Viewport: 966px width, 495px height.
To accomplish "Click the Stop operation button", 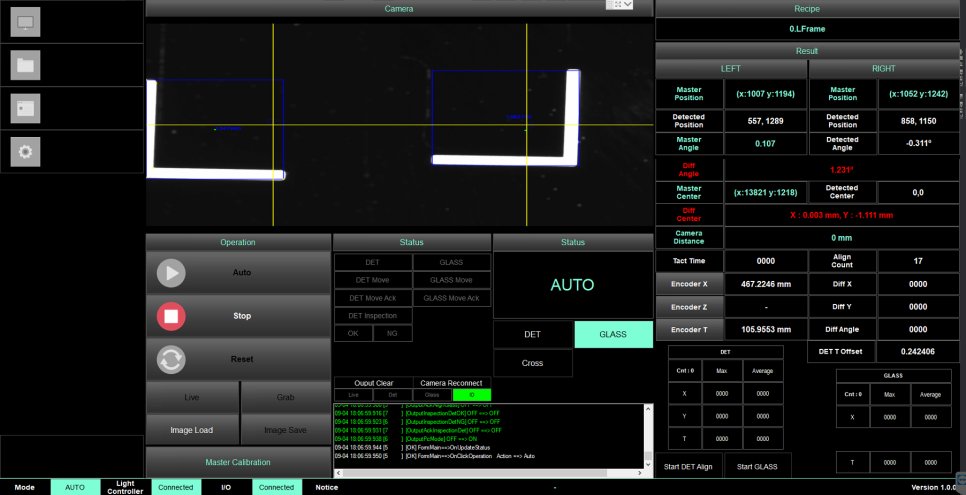I will (x=238, y=316).
